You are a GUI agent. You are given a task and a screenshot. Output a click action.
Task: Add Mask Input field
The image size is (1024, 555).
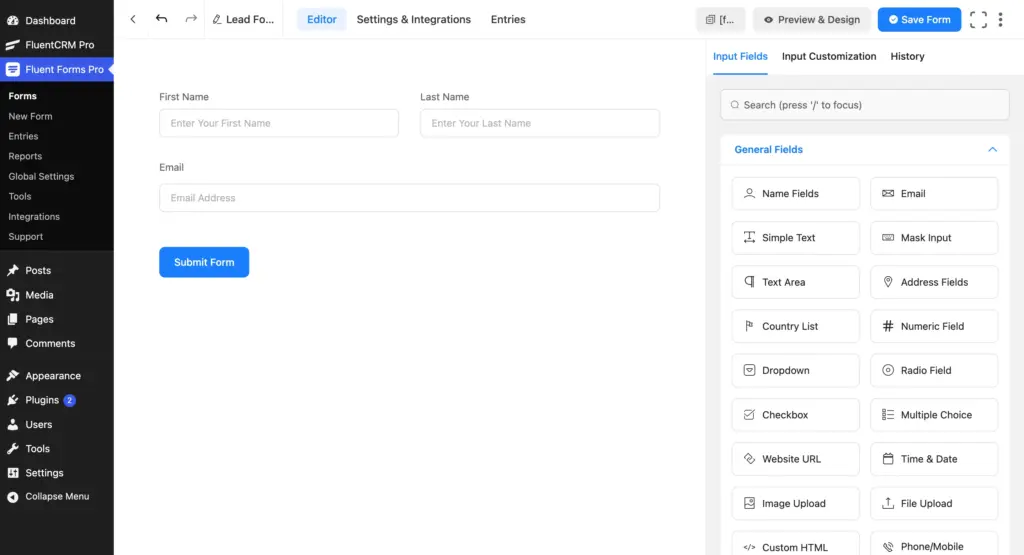(x=934, y=238)
